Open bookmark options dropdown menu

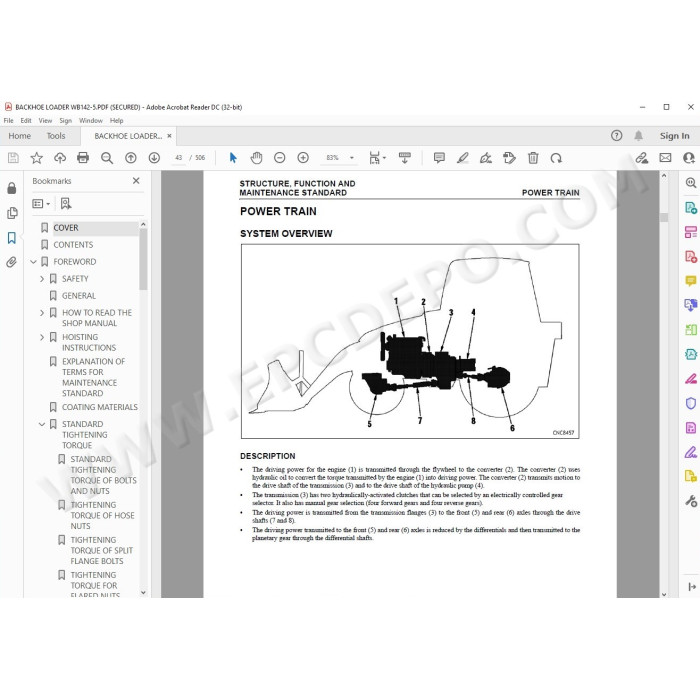[x=41, y=204]
